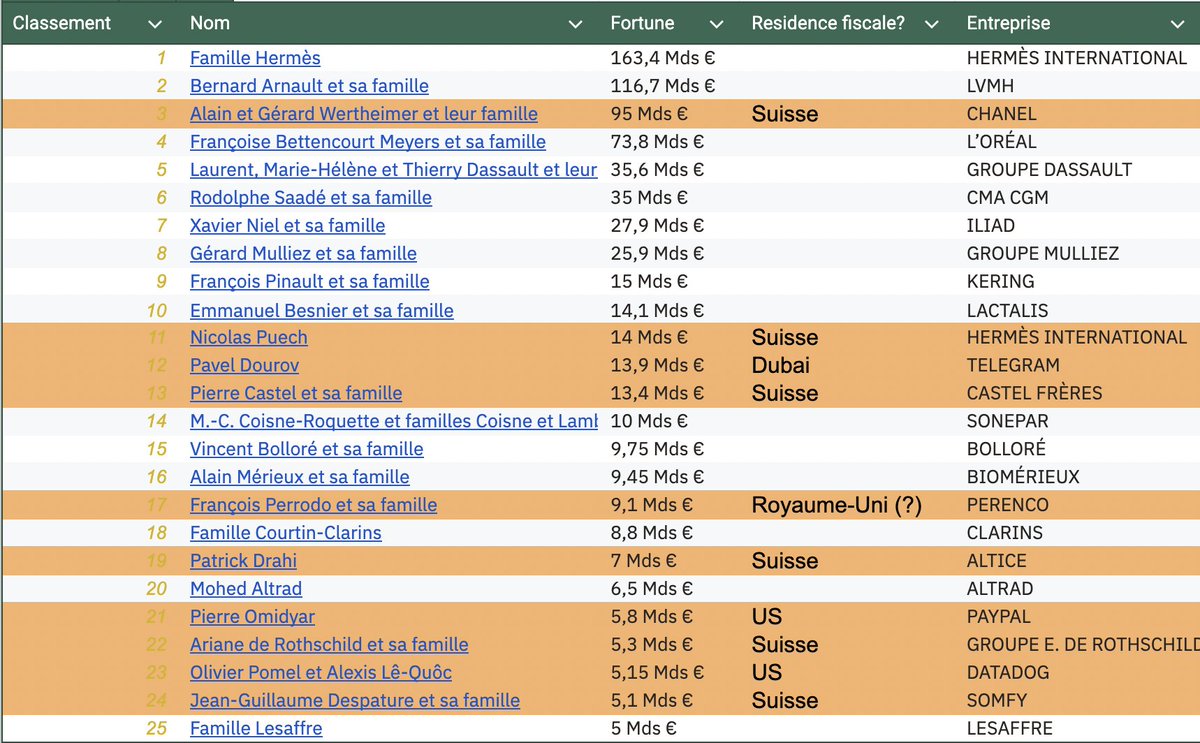The width and height of the screenshot is (1200, 743).
Task: Select the TELEGRAM company cell
Action: 1013,365
